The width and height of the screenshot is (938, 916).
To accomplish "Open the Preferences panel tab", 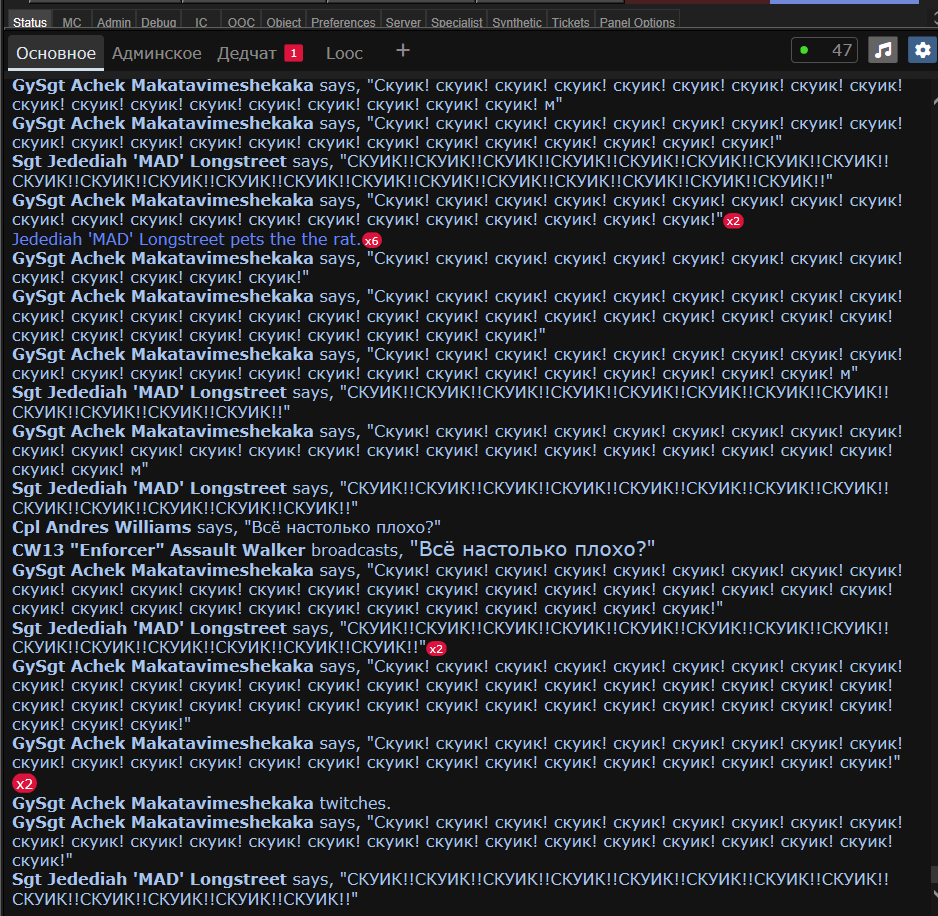I will (343, 22).
